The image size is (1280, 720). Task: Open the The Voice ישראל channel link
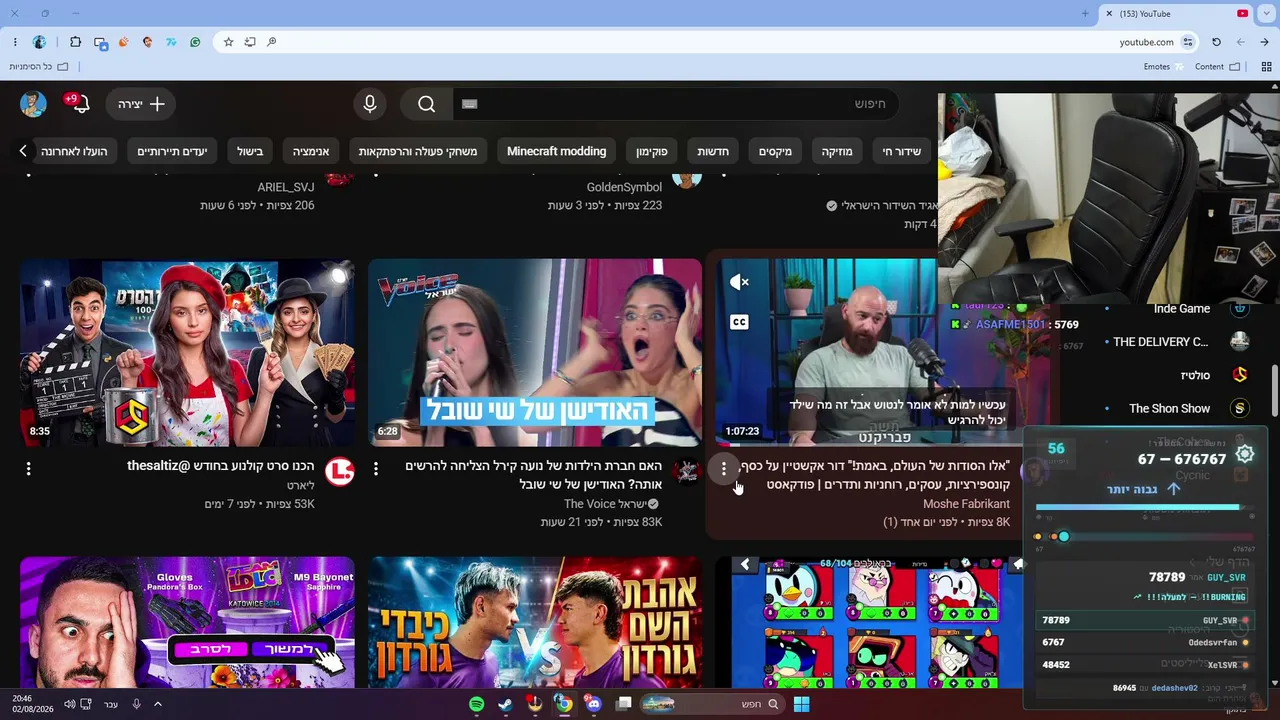tap(604, 504)
